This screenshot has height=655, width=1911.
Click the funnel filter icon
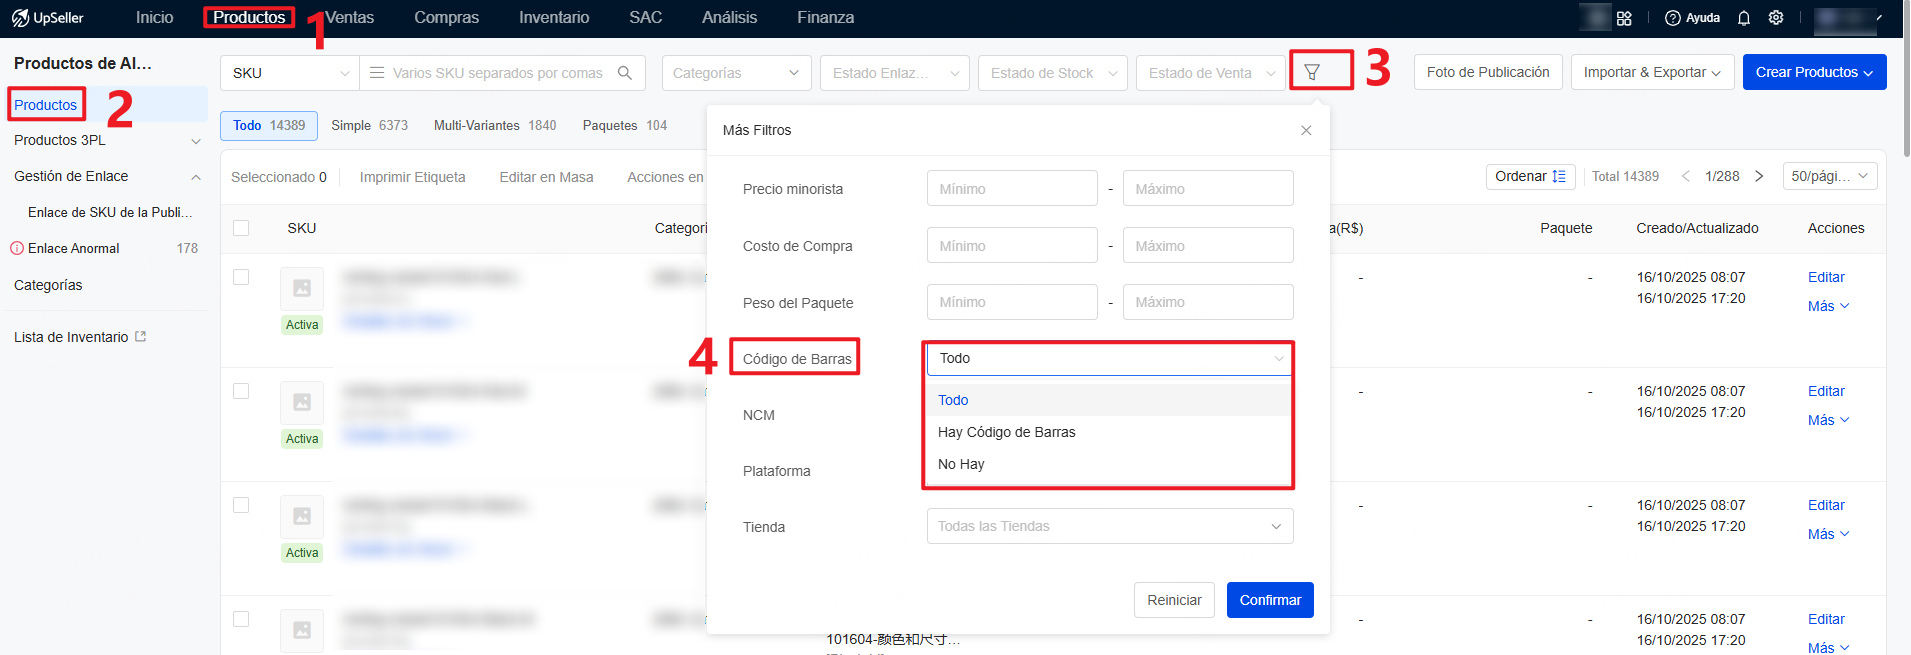tap(1312, 72)
